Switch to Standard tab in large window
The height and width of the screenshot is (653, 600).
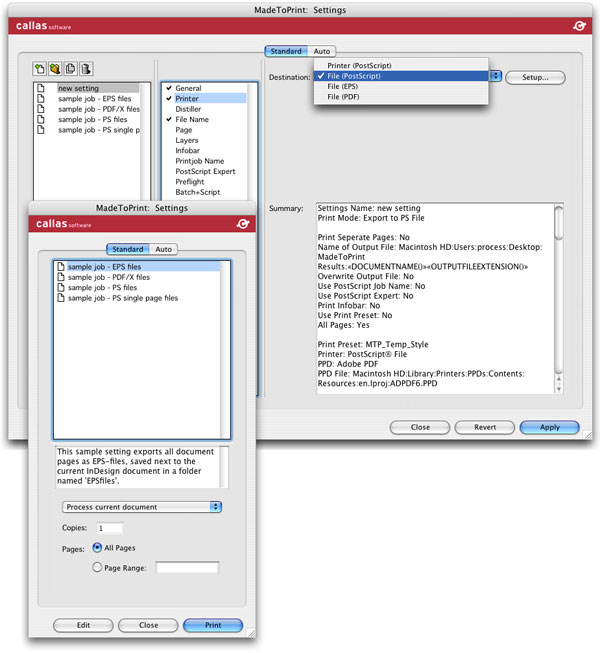pos(286,51)
